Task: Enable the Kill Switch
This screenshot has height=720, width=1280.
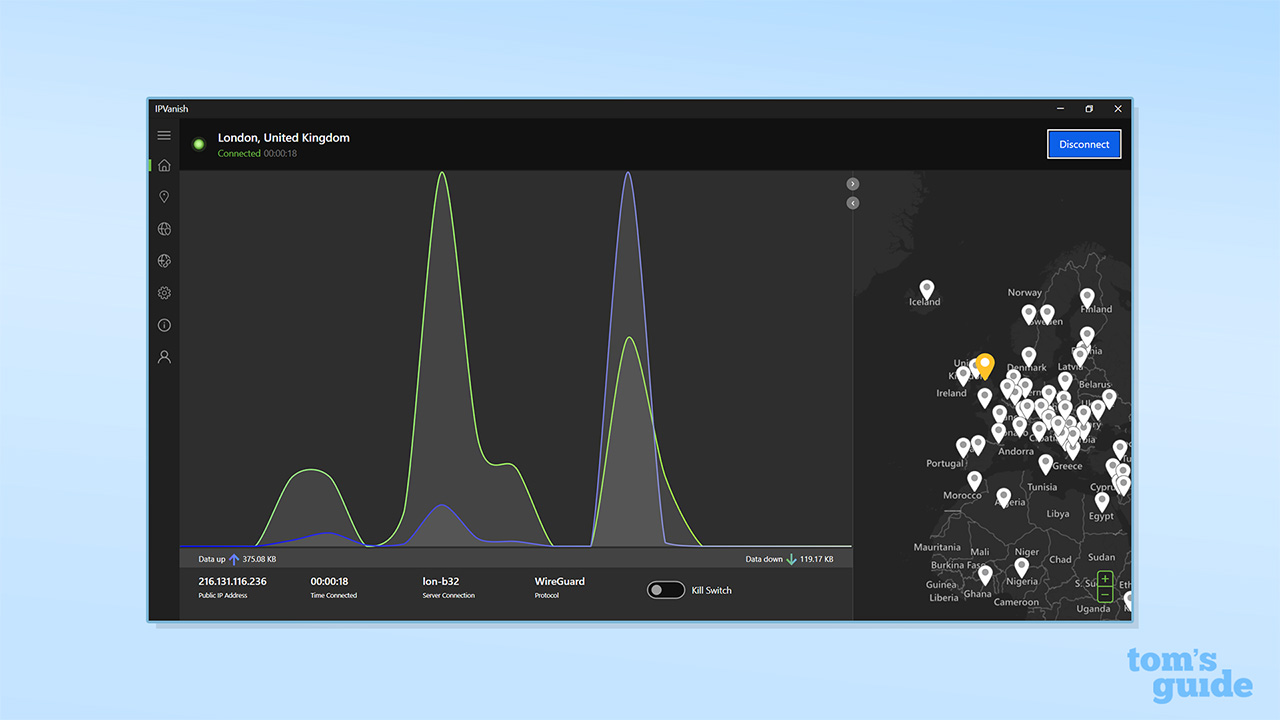Action: tap(665, 590)
